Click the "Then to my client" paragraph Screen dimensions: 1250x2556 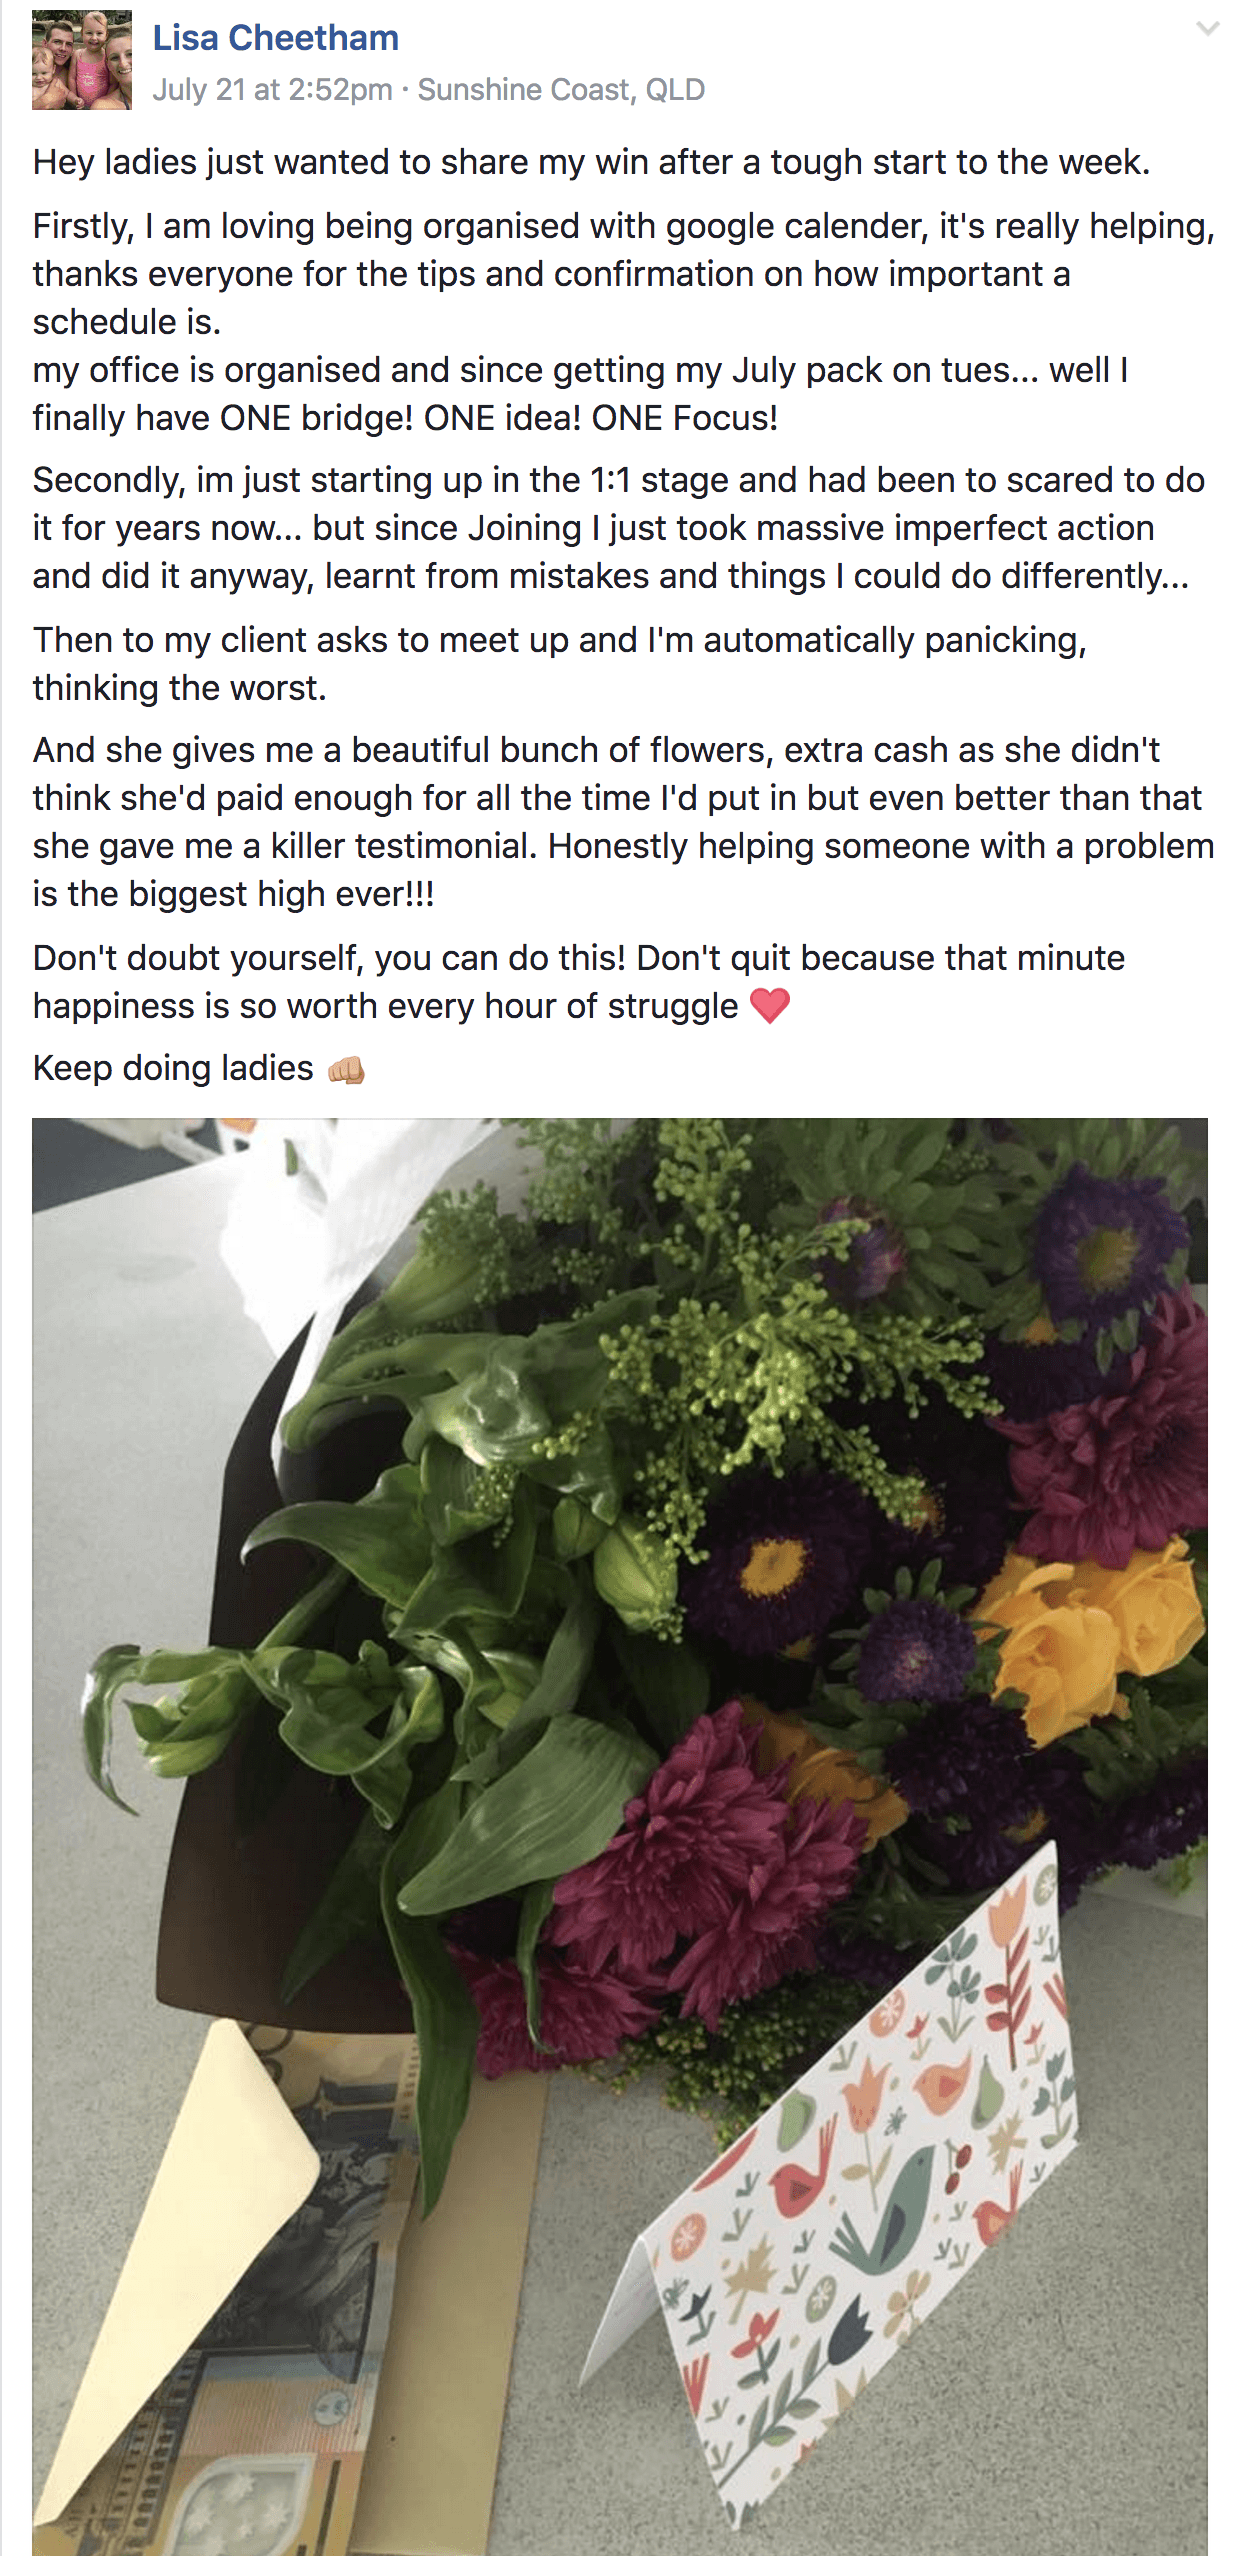[559, 664]
